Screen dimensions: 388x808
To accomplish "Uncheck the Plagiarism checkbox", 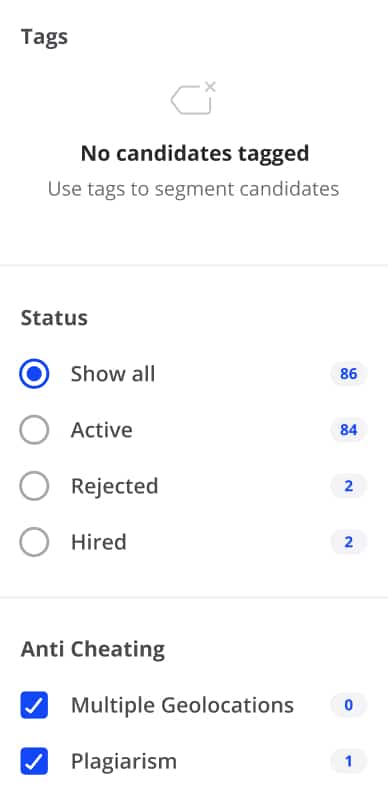I will click(x=35, y=761).
